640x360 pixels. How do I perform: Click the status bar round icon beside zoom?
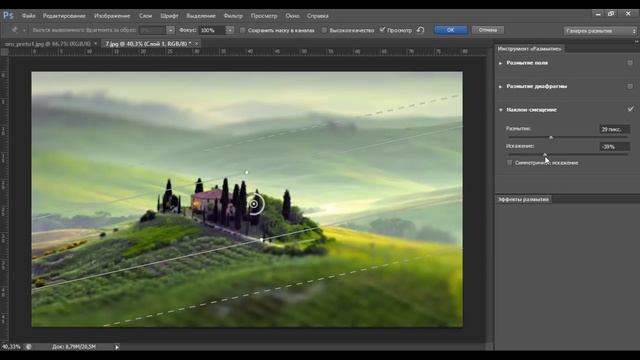click(x=29, y=347)
